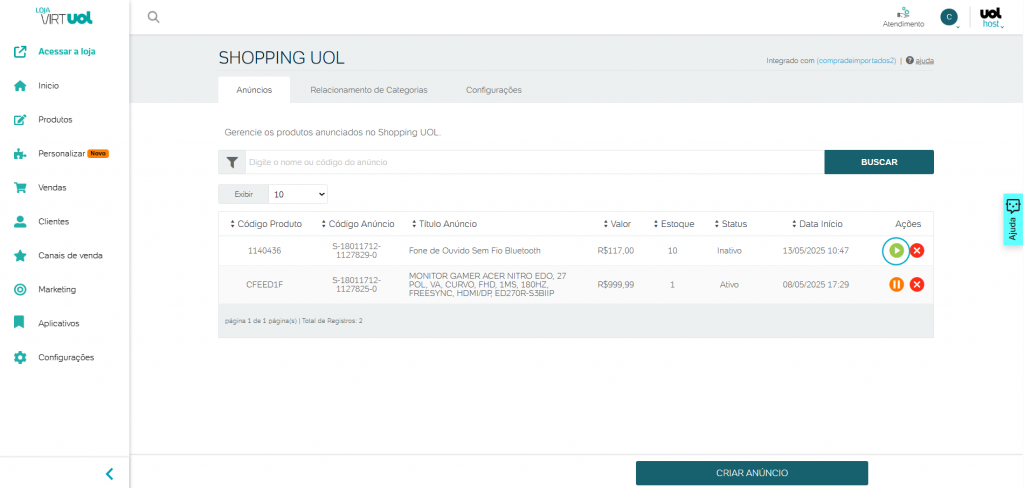This screenshot has width=1024, height=488.
Task: Click the filter funnel icon
Action: (232, 162)
